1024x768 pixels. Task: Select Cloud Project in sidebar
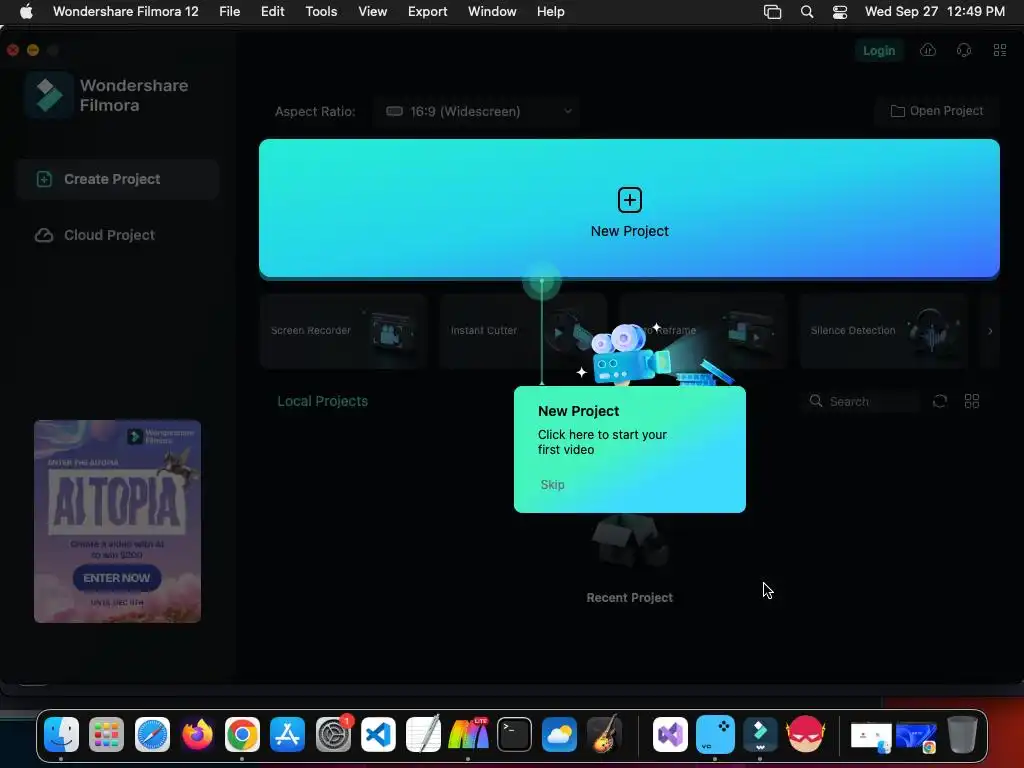[118, 235]
